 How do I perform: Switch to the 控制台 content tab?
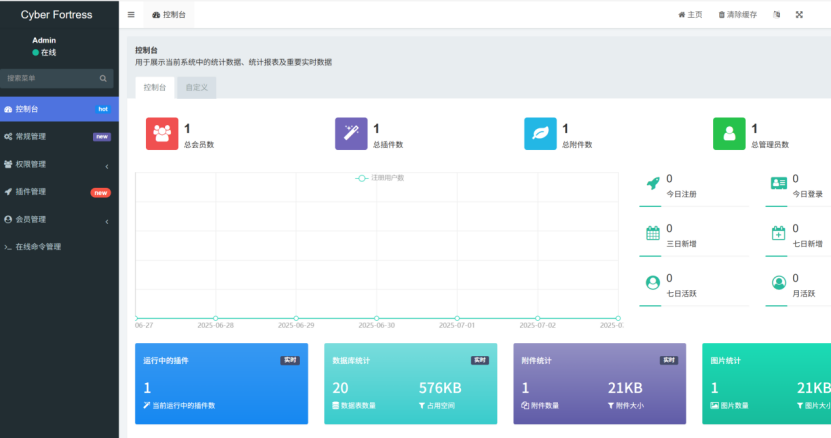coord(155,87)
